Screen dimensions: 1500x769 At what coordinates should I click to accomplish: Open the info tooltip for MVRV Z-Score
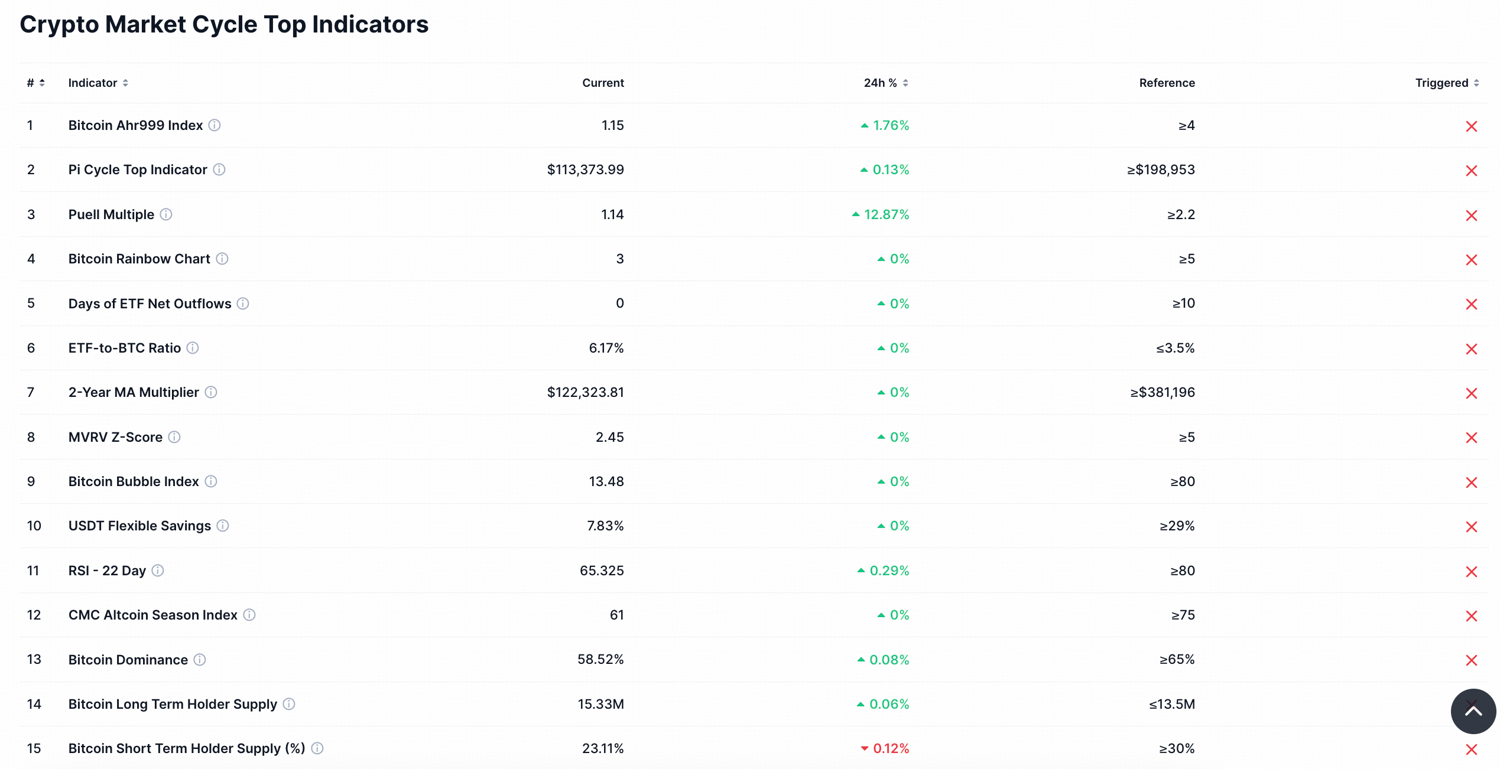point(175,437)
